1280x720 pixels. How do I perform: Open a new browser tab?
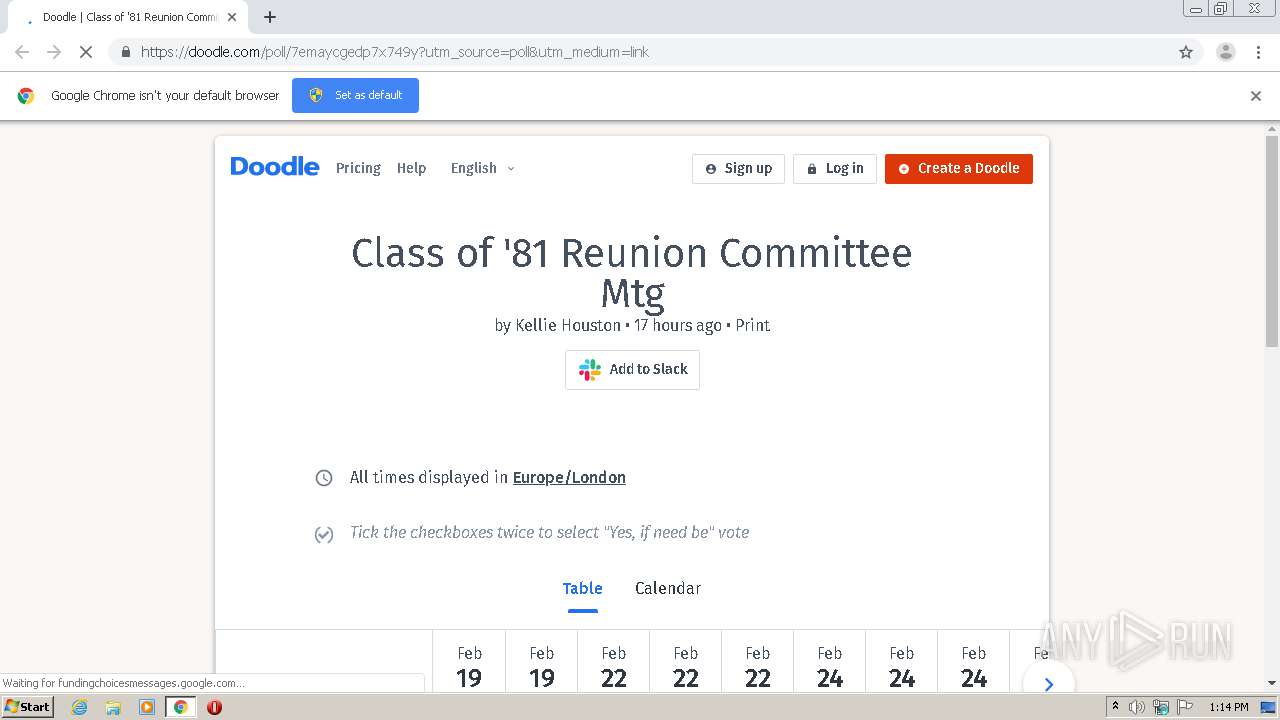(x=270, y=17)
